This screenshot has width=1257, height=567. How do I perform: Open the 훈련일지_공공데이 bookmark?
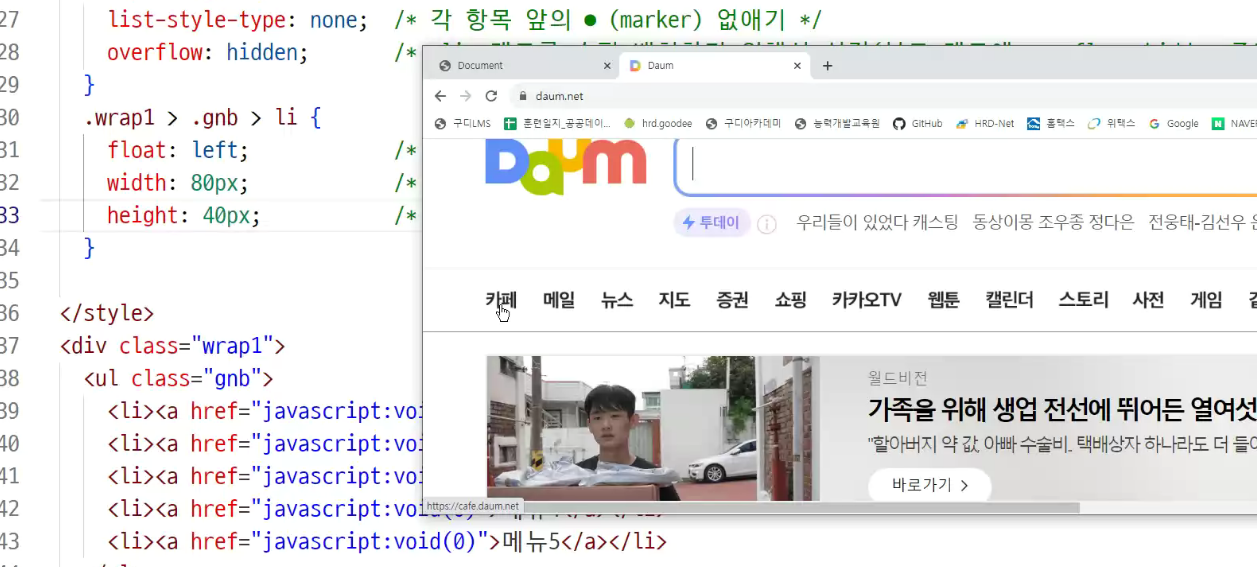point(558,124)
